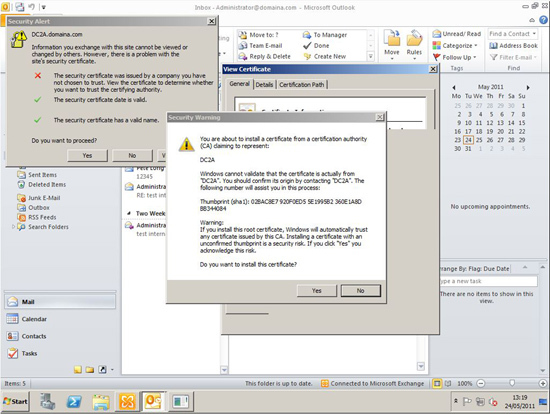Select the Reply & Delete quick step
550x414 pixels.
click(x=264, y=56)
